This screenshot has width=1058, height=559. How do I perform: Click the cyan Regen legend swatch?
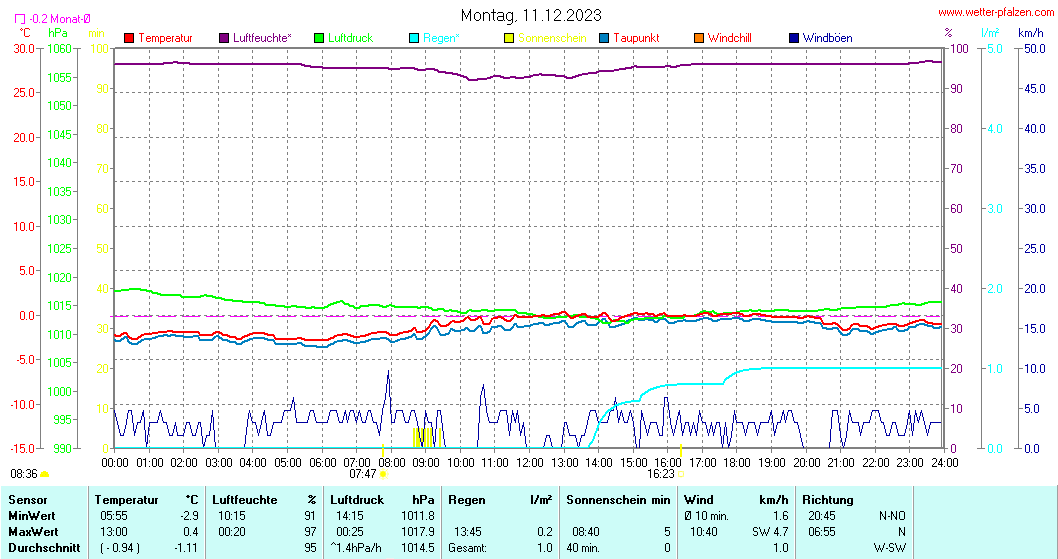414,38
